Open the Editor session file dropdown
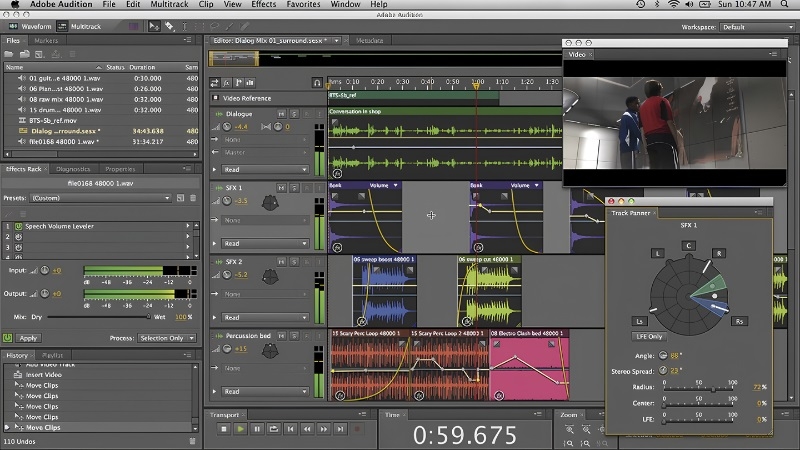The height and width of the screenshot is (450, 800). (x=336, y=40)
